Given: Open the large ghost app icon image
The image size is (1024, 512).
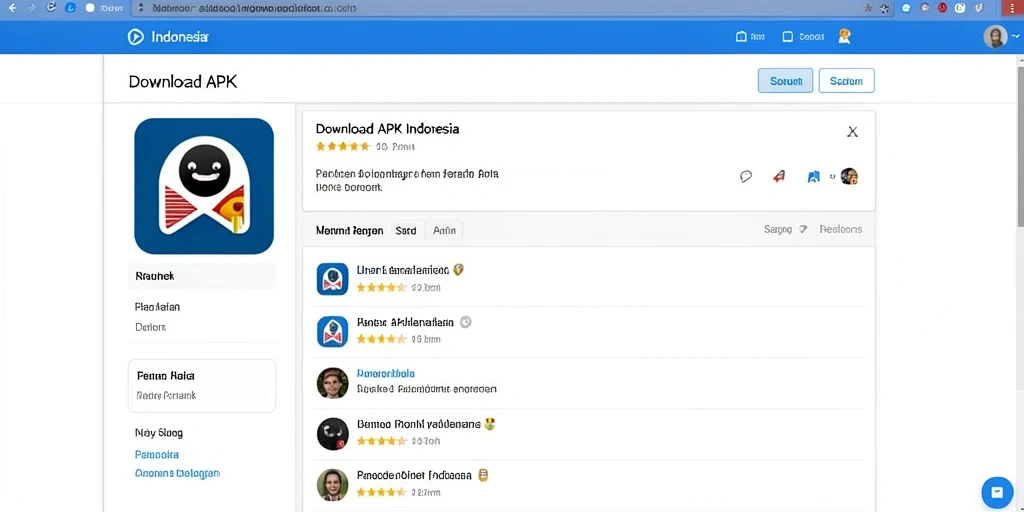Looking at the screenshot, I should point(204,186).
